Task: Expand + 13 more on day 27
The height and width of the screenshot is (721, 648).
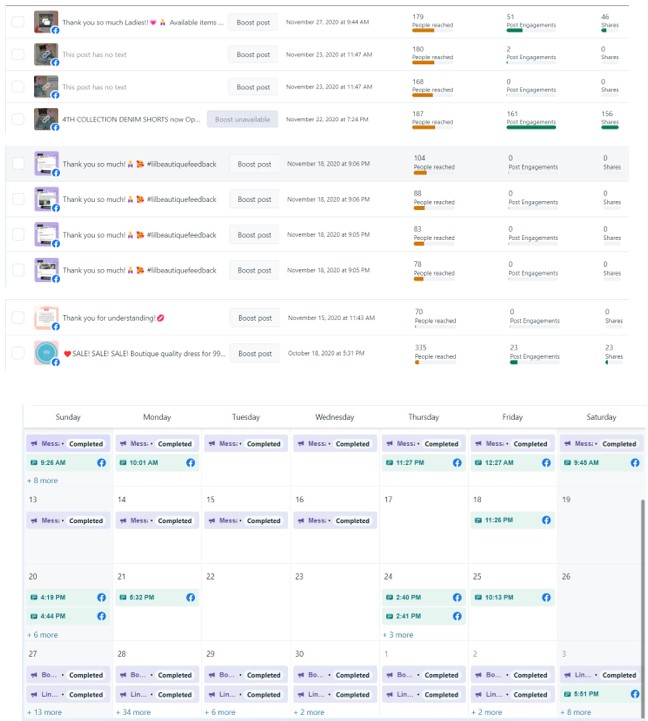Action: [x=45, y=712]
